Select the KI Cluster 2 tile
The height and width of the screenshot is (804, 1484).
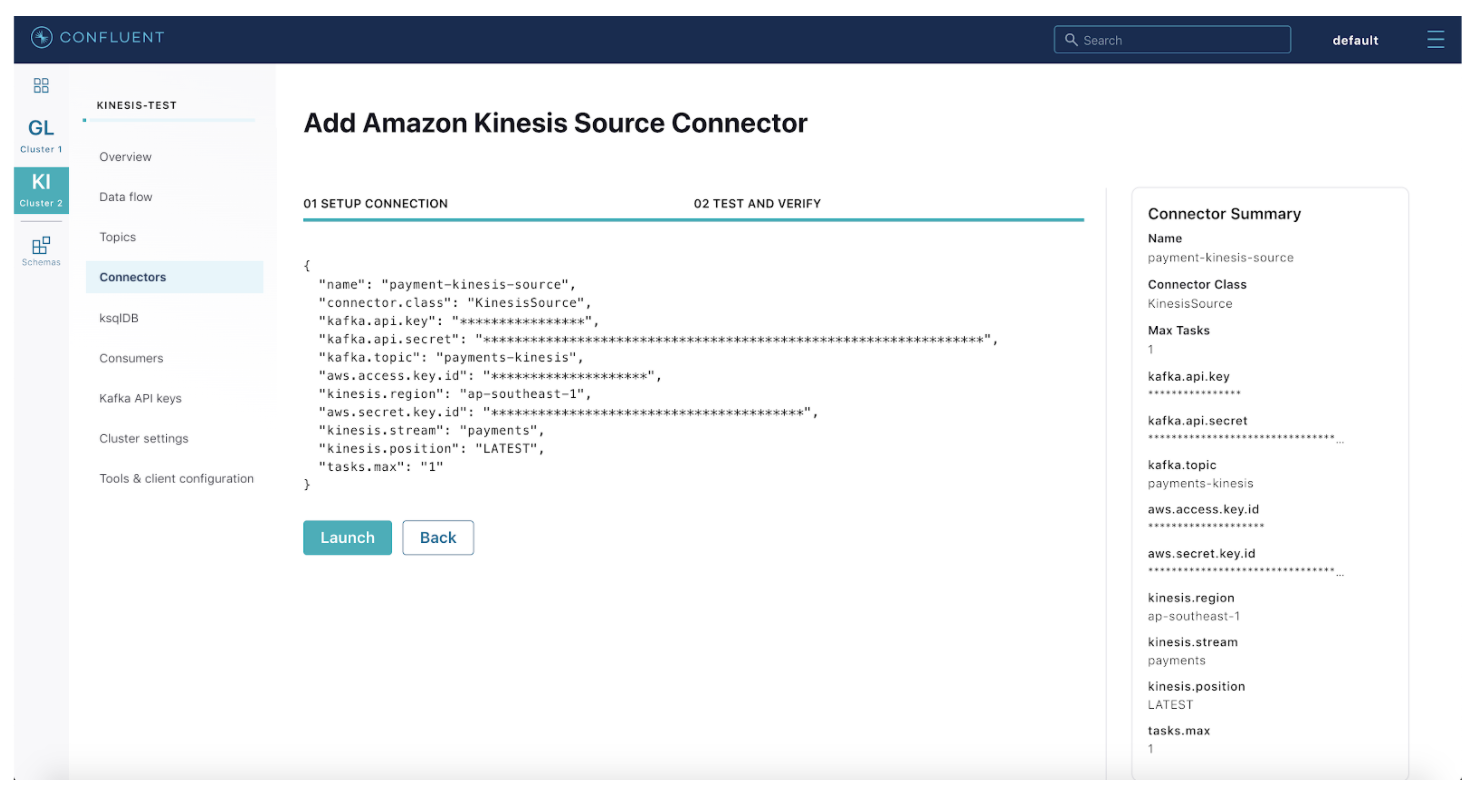41,190
